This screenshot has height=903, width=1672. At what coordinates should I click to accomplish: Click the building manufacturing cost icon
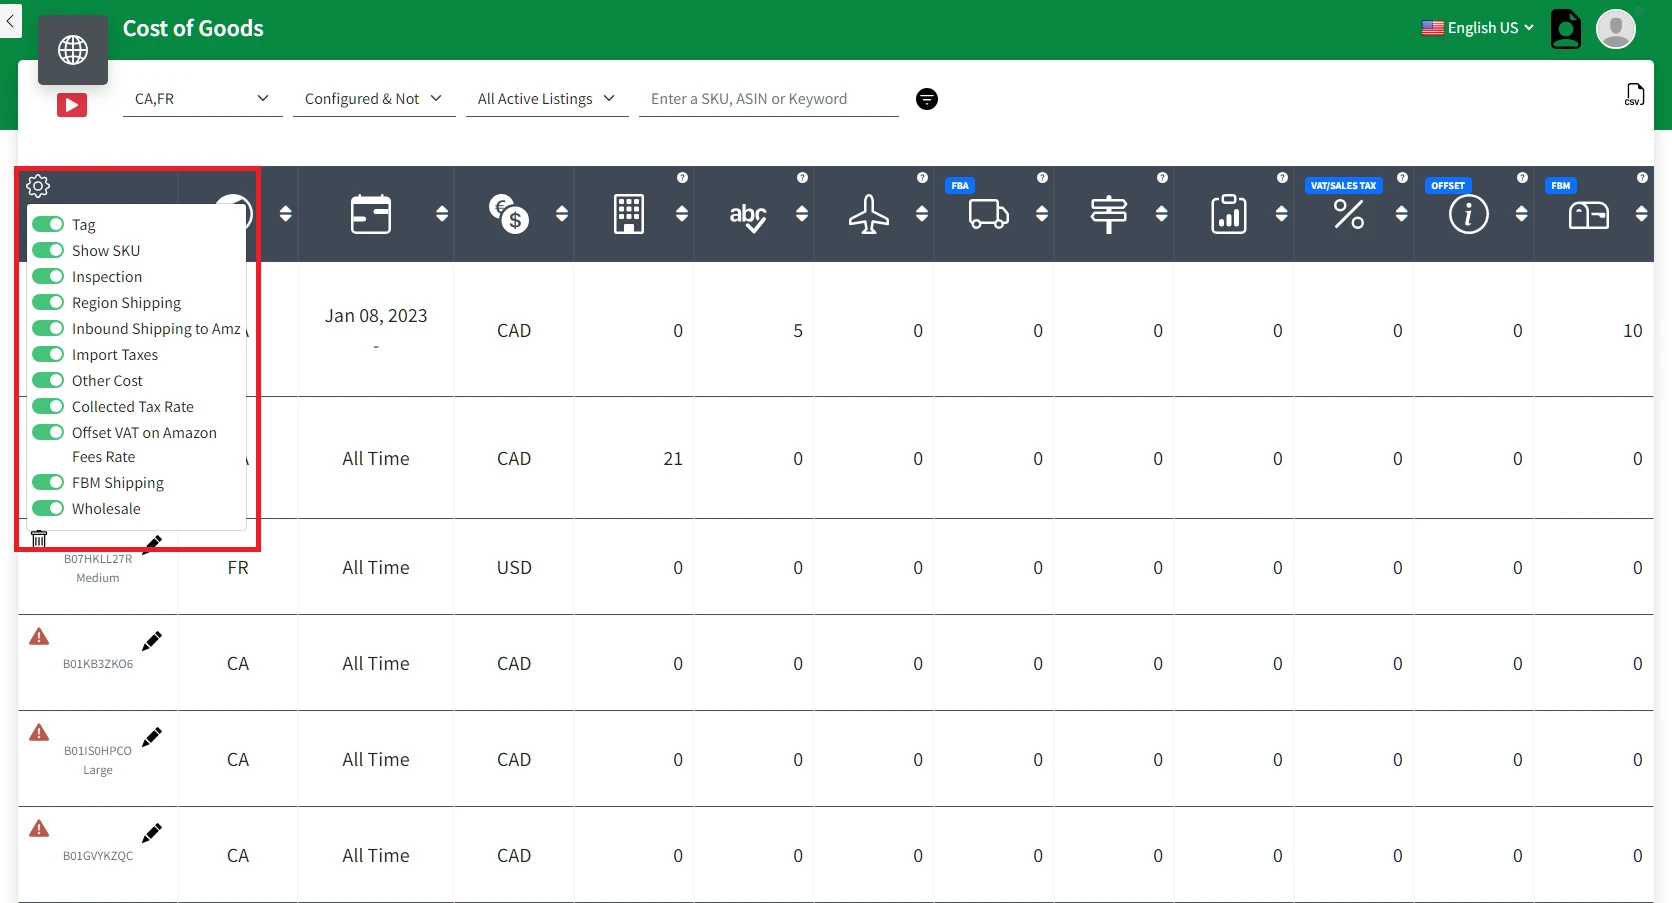point(629,214)
